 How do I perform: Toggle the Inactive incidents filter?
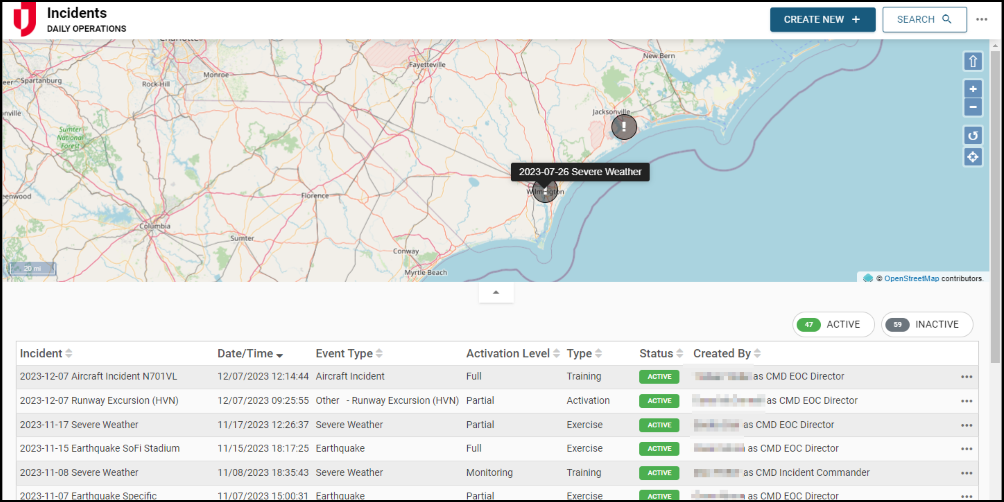click(x=926, y=324)
